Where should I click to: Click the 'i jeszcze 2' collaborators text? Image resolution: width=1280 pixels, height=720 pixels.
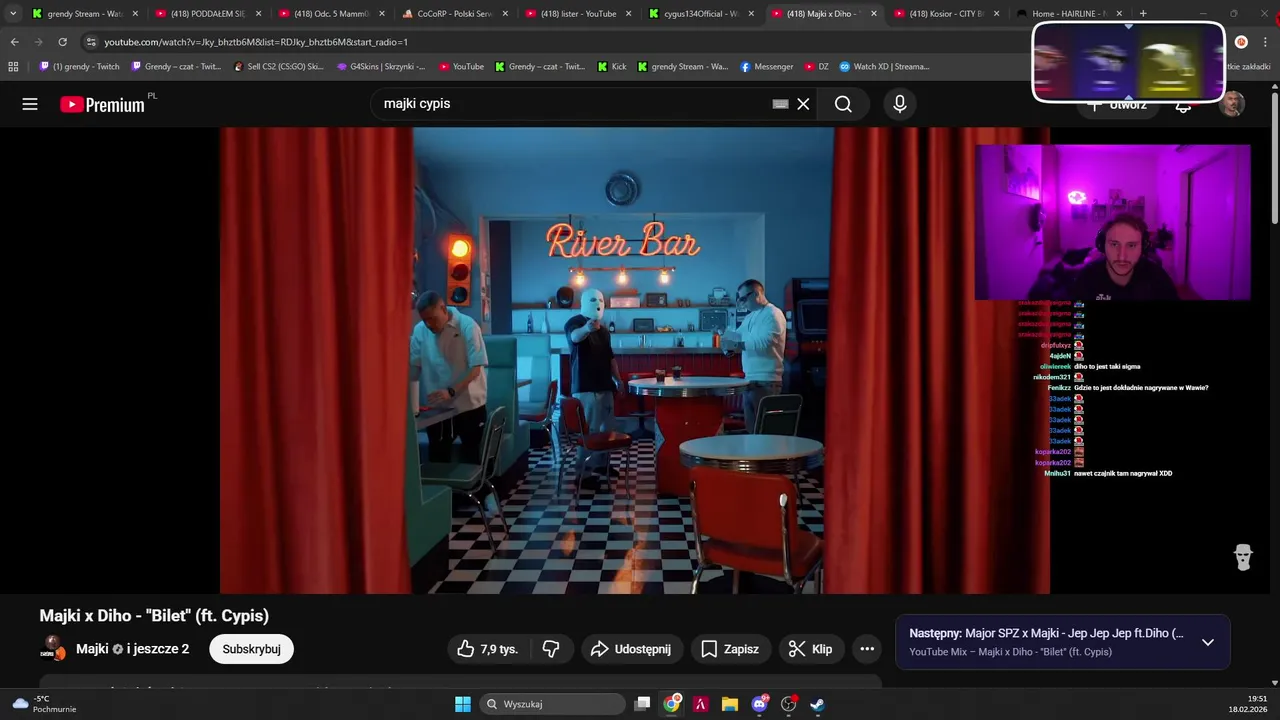(158, 649)
